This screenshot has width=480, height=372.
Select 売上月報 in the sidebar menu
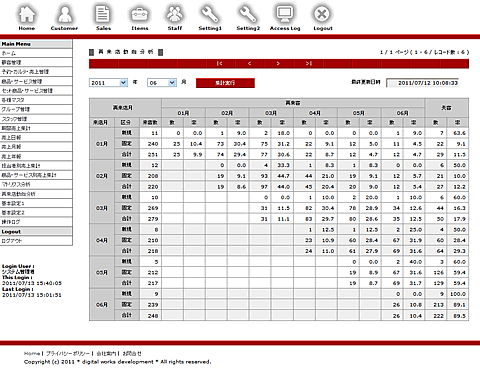coord(36,147)
